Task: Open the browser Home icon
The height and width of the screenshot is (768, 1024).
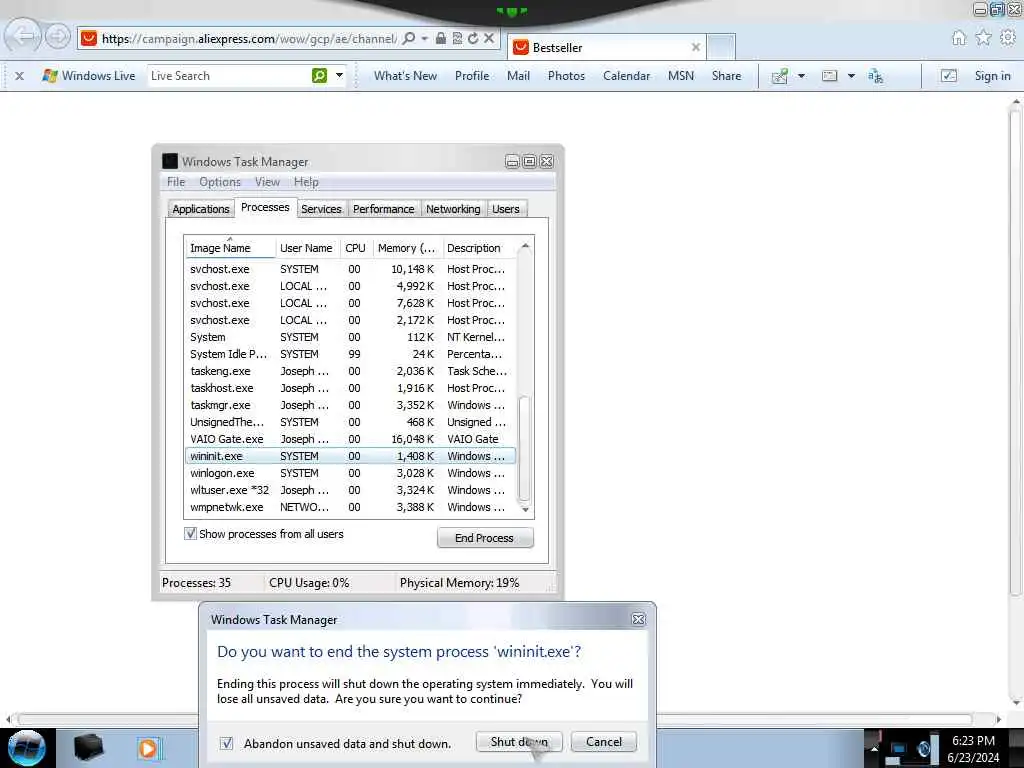Action: [x=959, y=38]
